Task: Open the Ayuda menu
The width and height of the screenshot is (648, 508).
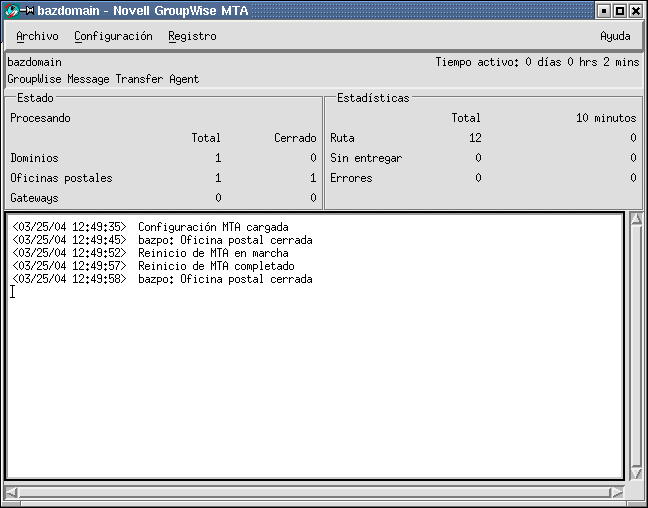Action: 614,36
